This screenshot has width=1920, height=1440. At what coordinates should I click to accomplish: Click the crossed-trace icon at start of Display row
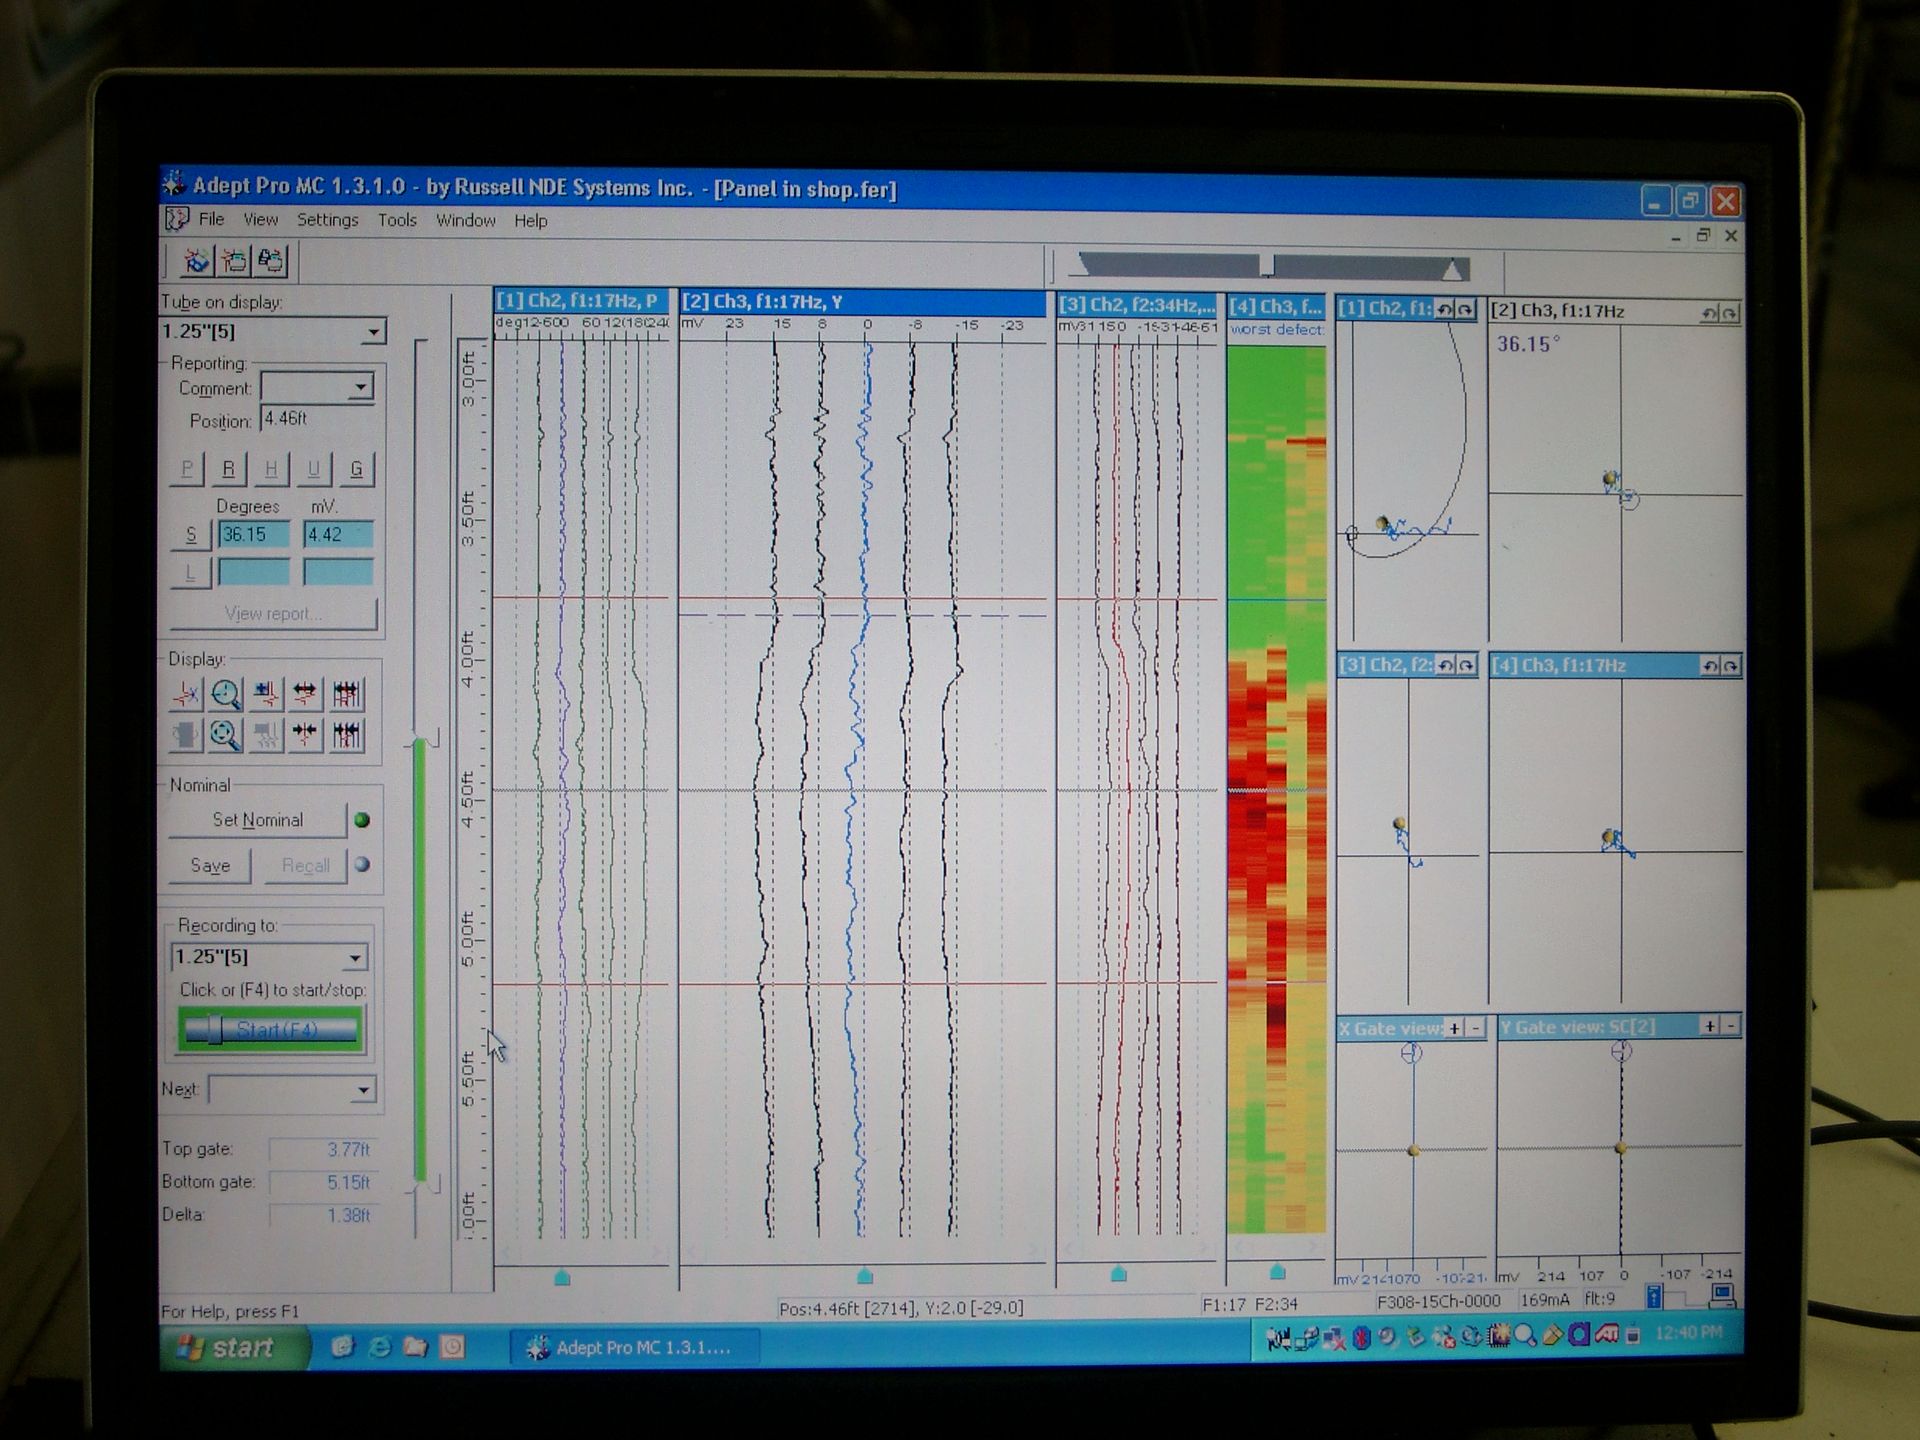[x=187, y=693]
